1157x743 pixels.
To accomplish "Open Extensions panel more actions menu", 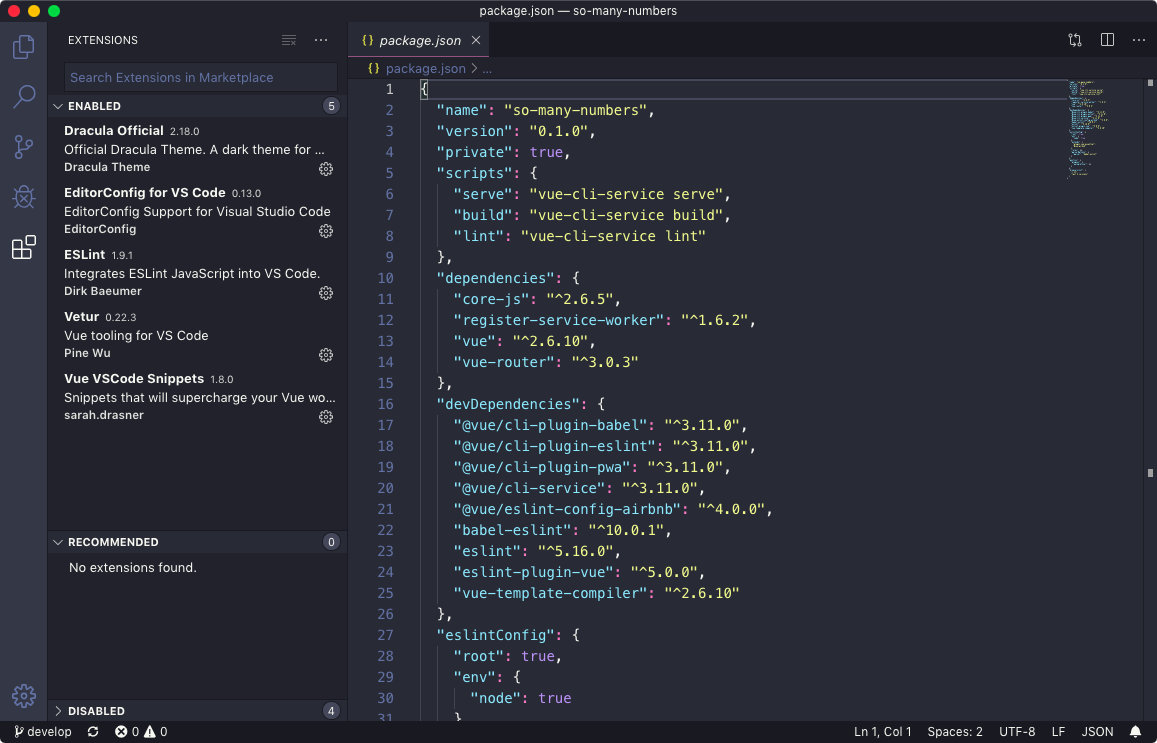I will pyautogui.click(x=321, y=40).
